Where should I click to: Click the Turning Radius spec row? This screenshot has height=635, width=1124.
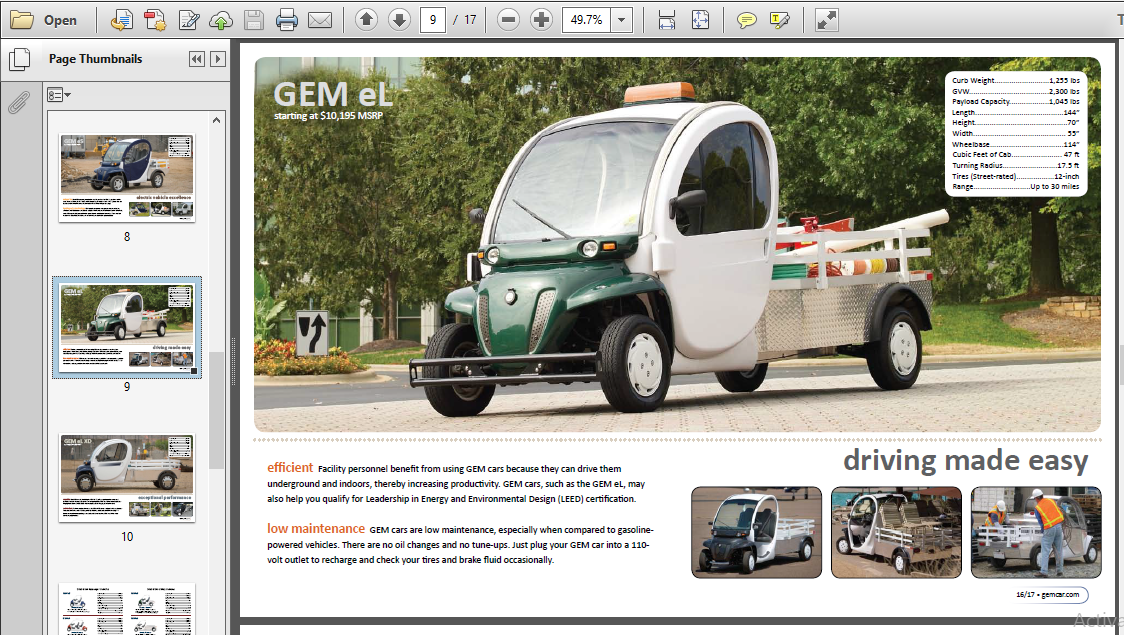coord(1015,166)
